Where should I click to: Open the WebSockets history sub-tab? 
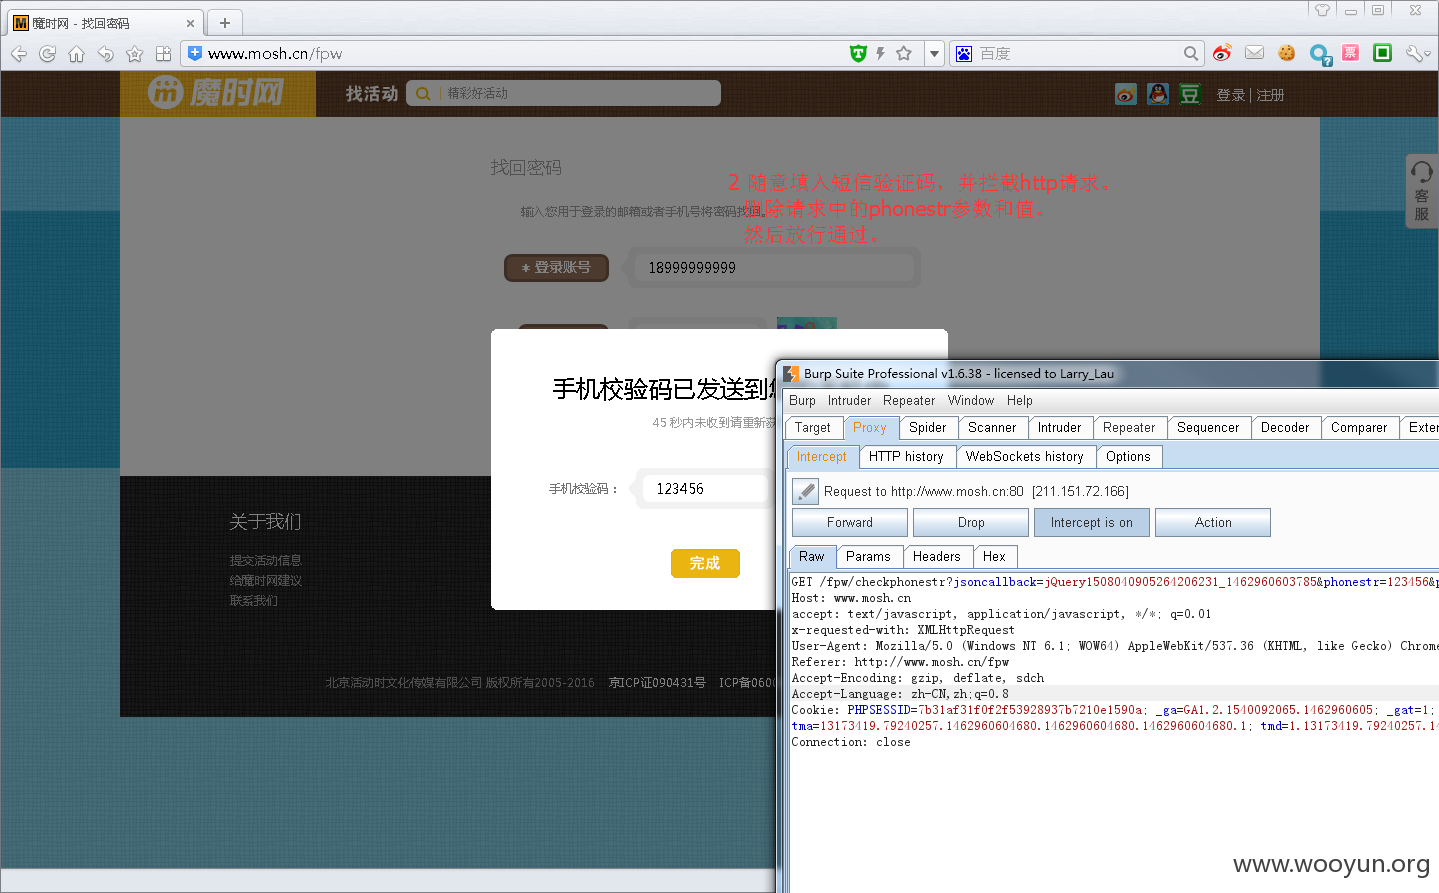1025,456
